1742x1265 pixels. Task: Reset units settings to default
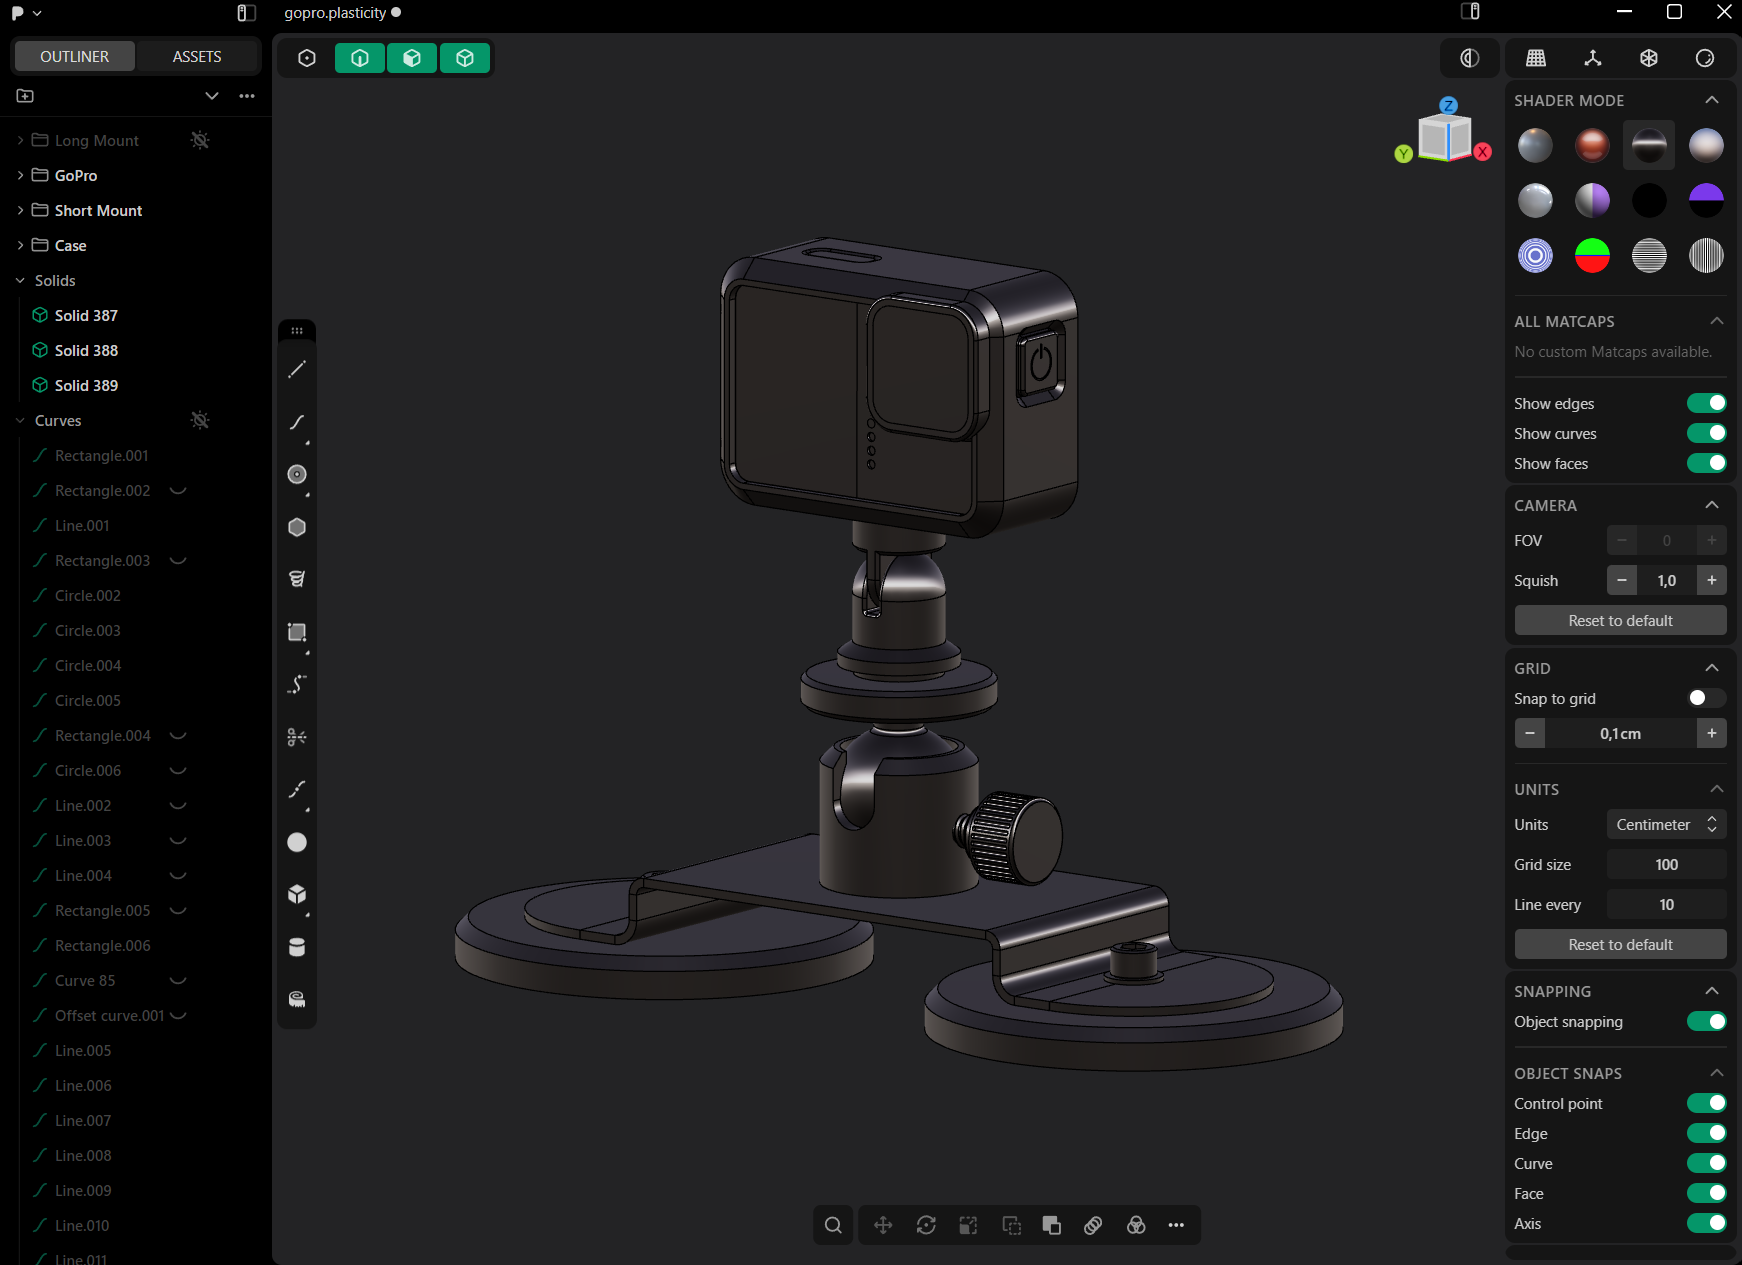1620,944
